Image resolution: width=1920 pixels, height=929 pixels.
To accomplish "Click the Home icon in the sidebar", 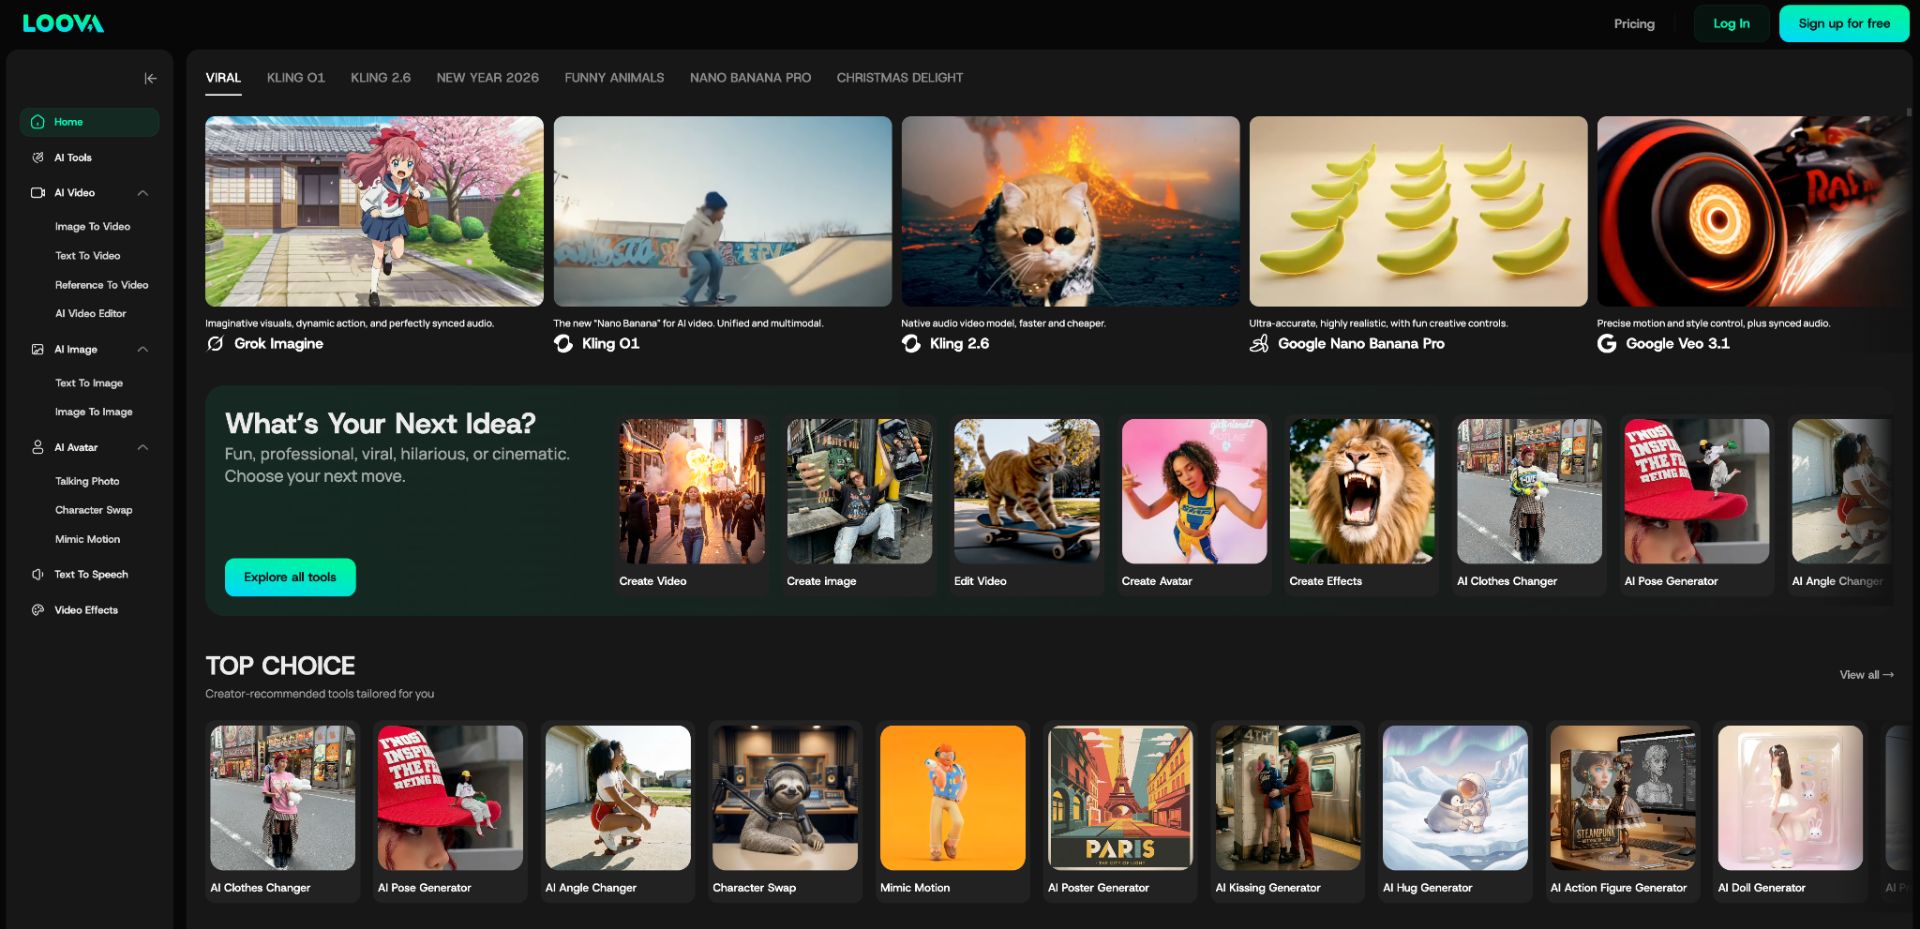I will pos(38,122).
